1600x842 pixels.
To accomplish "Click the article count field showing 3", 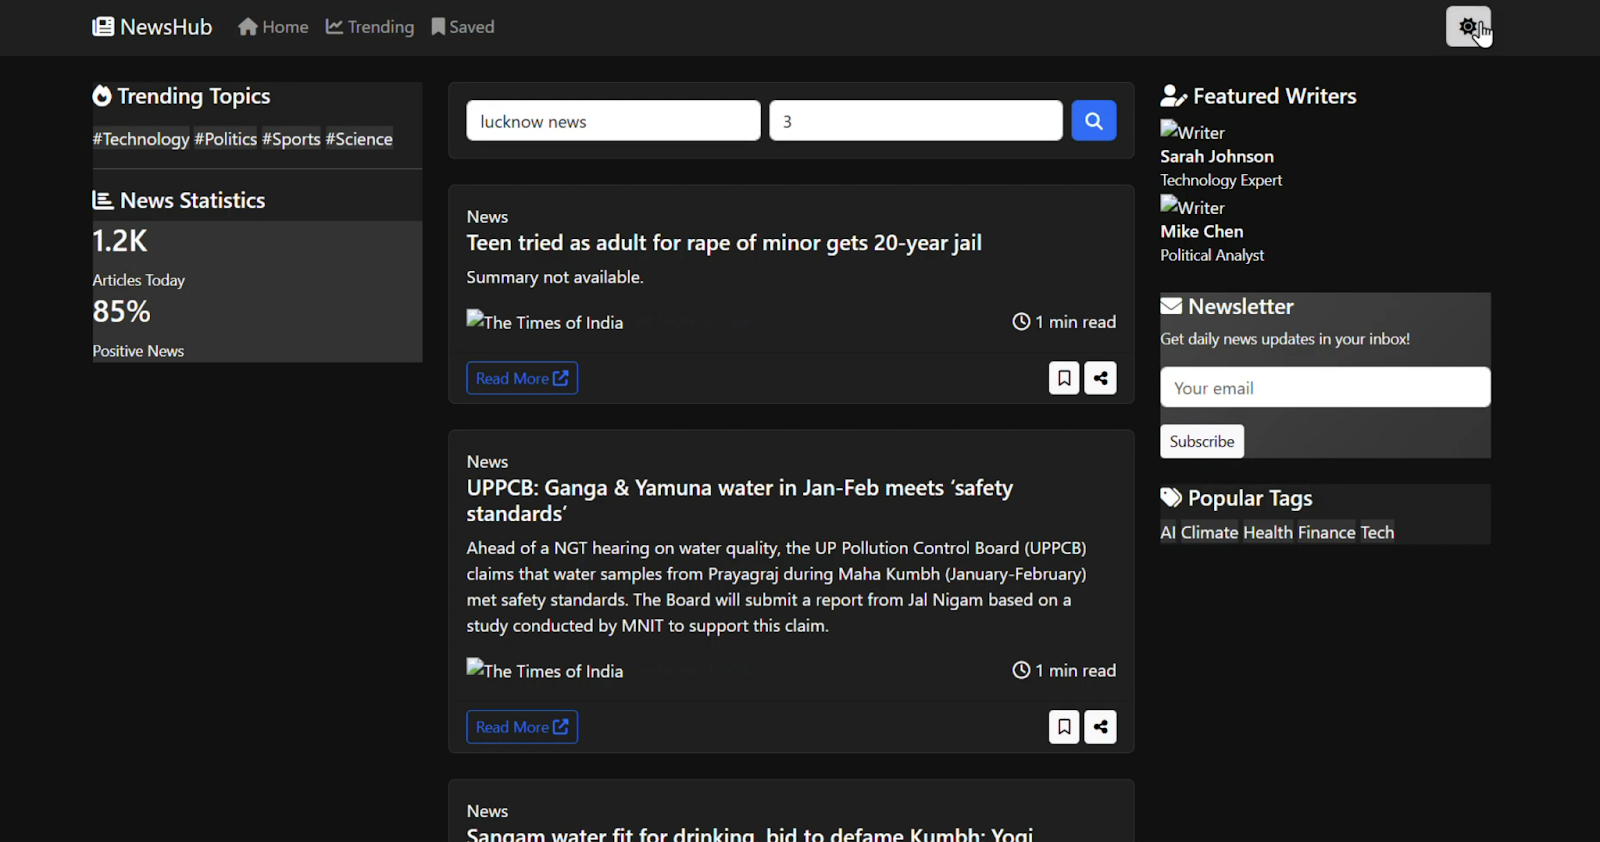I will 915,121.
